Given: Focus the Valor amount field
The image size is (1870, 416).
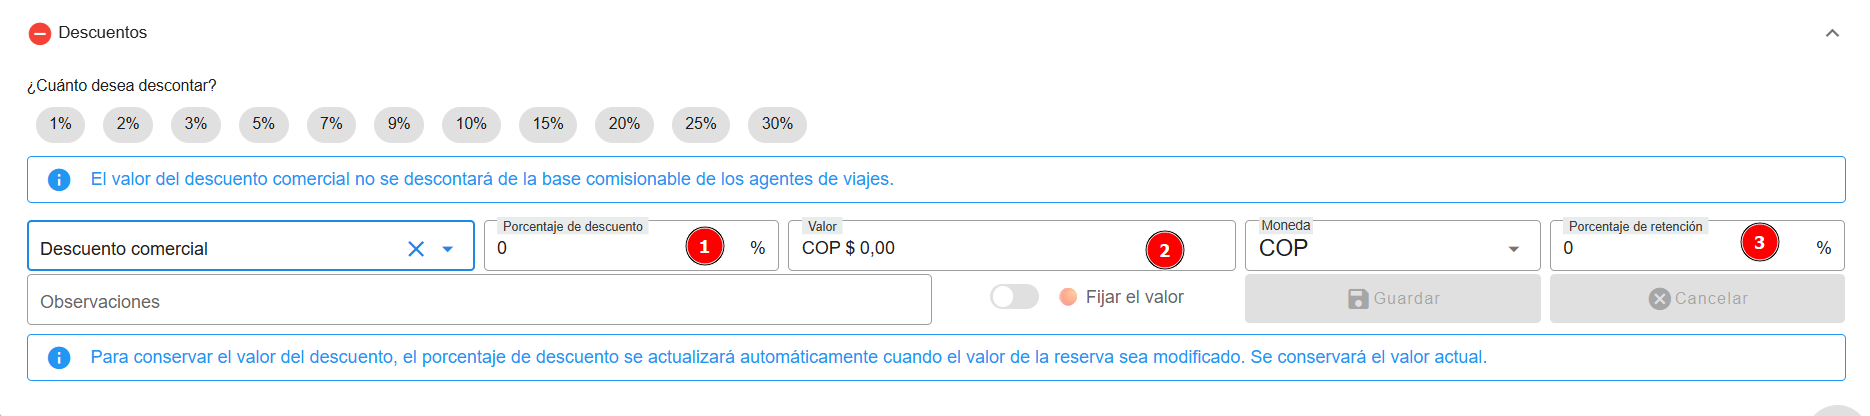Looking at the screenshot, I should (960, 248).
